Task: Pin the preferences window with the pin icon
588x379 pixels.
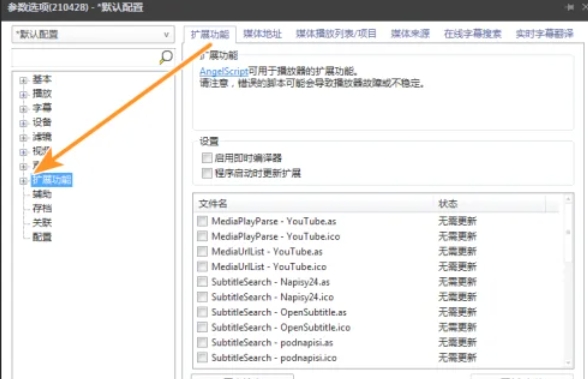Action: [570, 7]
